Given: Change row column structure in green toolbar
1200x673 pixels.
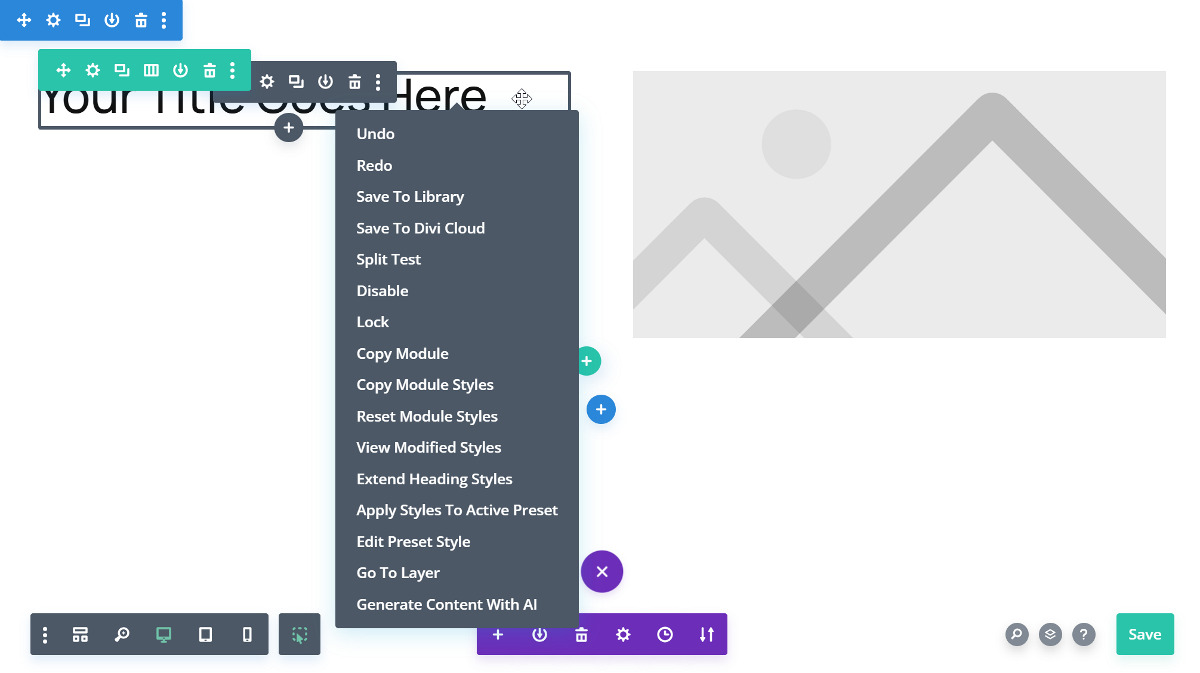Looking at the screenshot, I should click(x=151, y=70).
